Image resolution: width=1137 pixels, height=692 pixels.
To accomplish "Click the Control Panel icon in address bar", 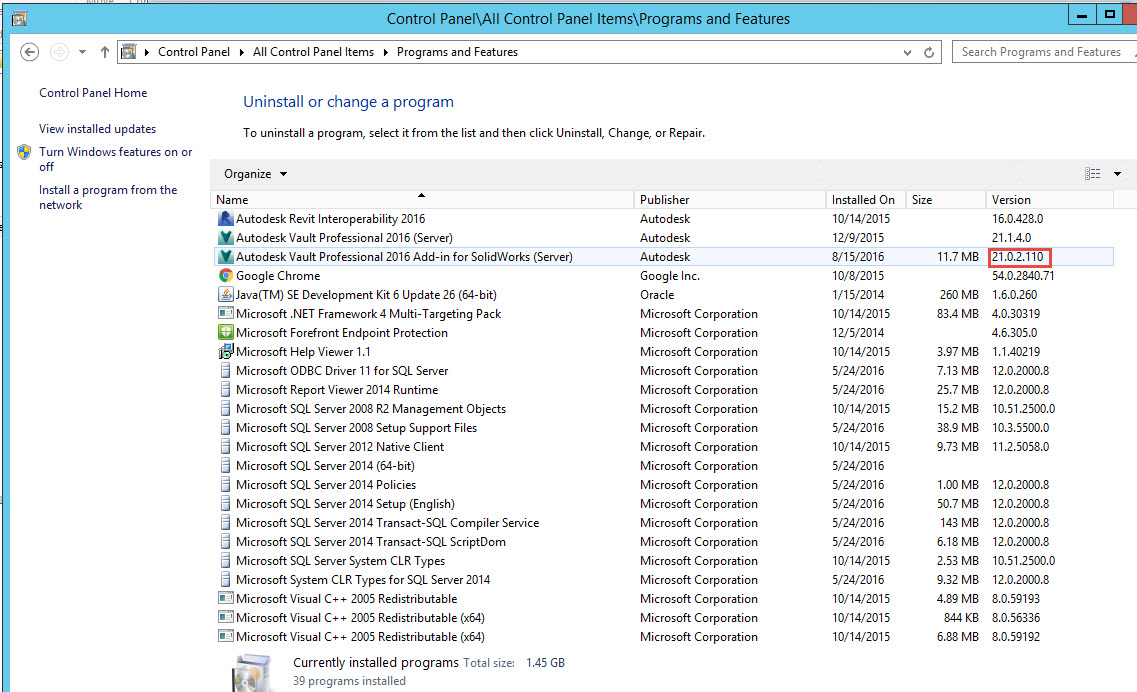I will (x=128, y=52).
